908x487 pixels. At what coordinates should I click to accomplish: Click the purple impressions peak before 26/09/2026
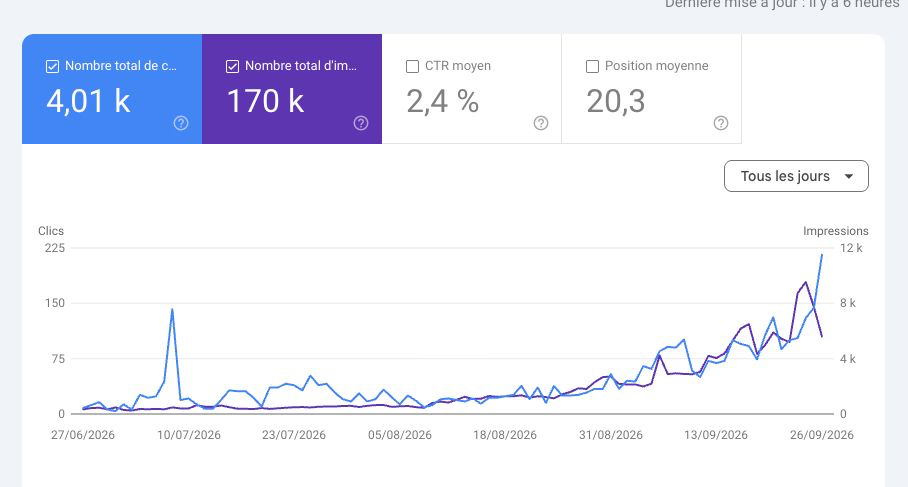[806, 283]
